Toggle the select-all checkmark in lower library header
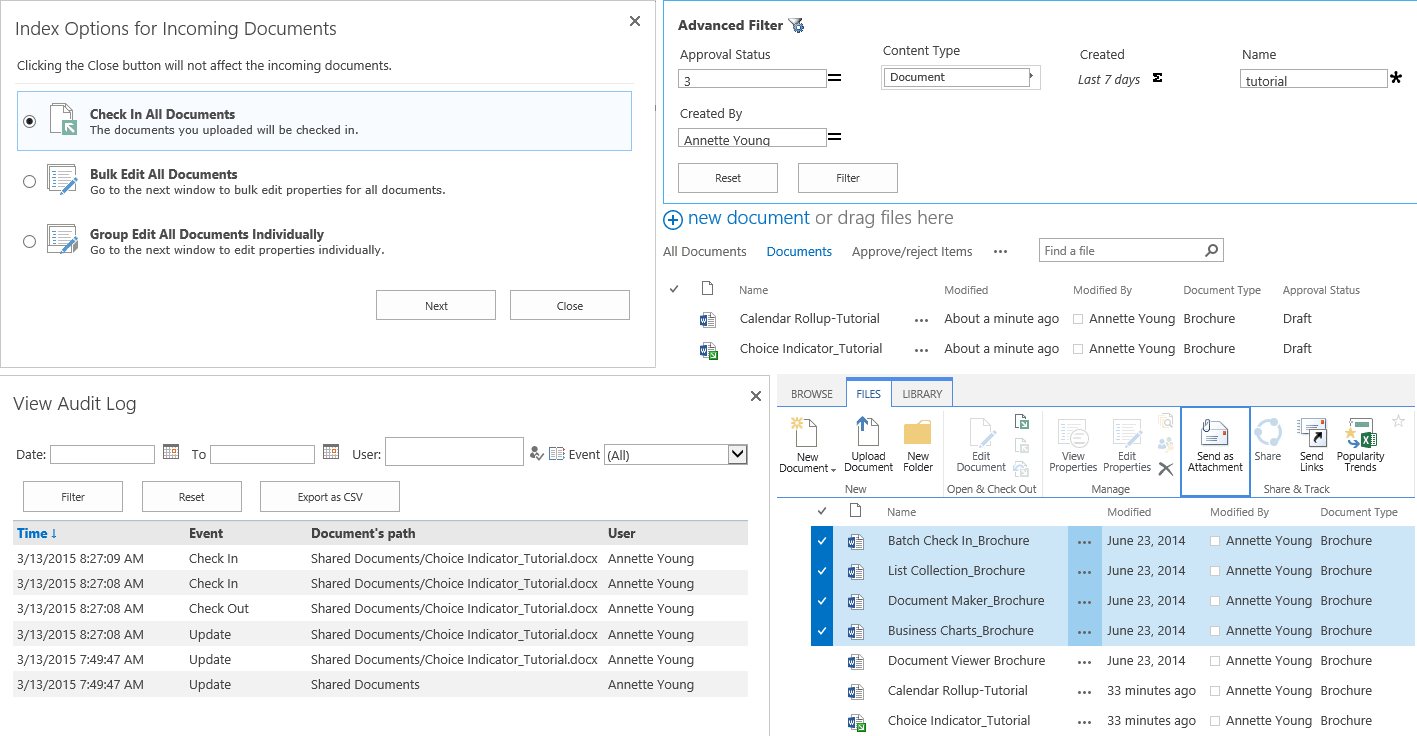This screenshot has height=736, width=1417. point(822,511)
